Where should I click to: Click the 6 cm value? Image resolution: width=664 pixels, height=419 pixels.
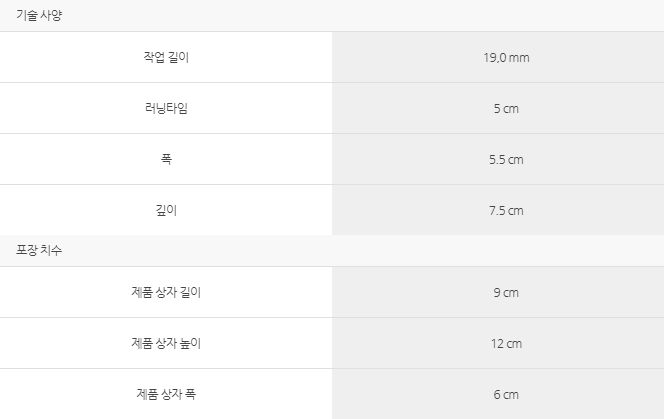tap(506, 394)
